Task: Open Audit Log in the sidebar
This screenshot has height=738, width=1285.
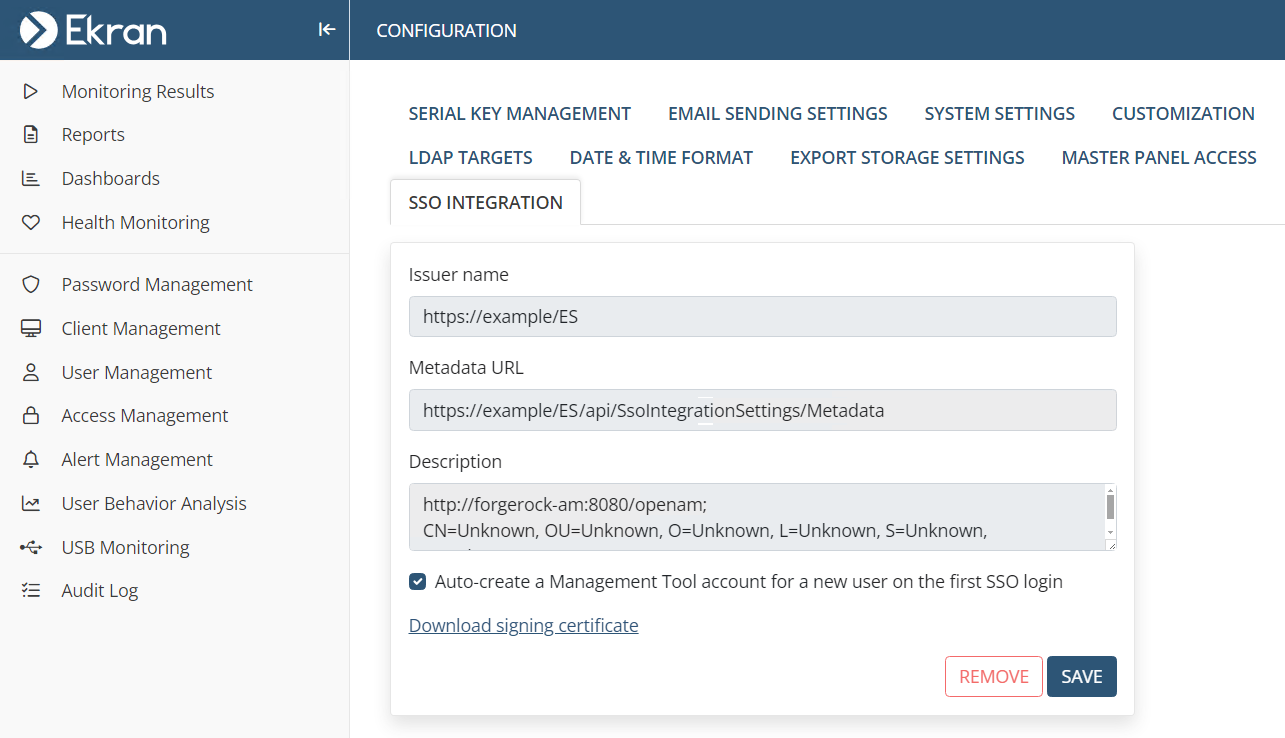Action: [100, 591]
